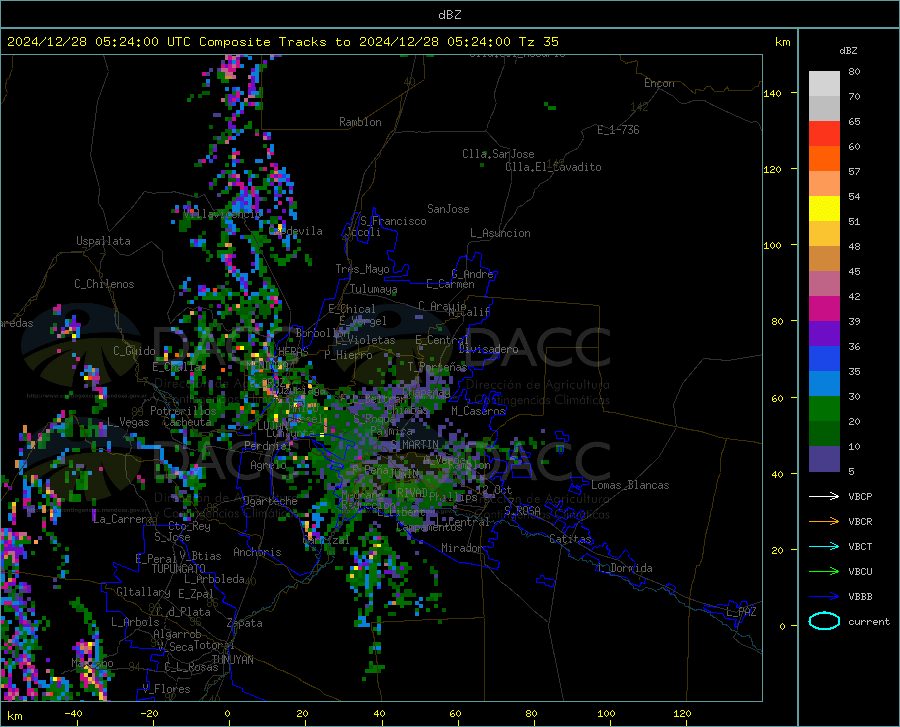Click the 'C_Chilenos' map label
This screenshot has height=727, width=900.
tap(104, 284)
